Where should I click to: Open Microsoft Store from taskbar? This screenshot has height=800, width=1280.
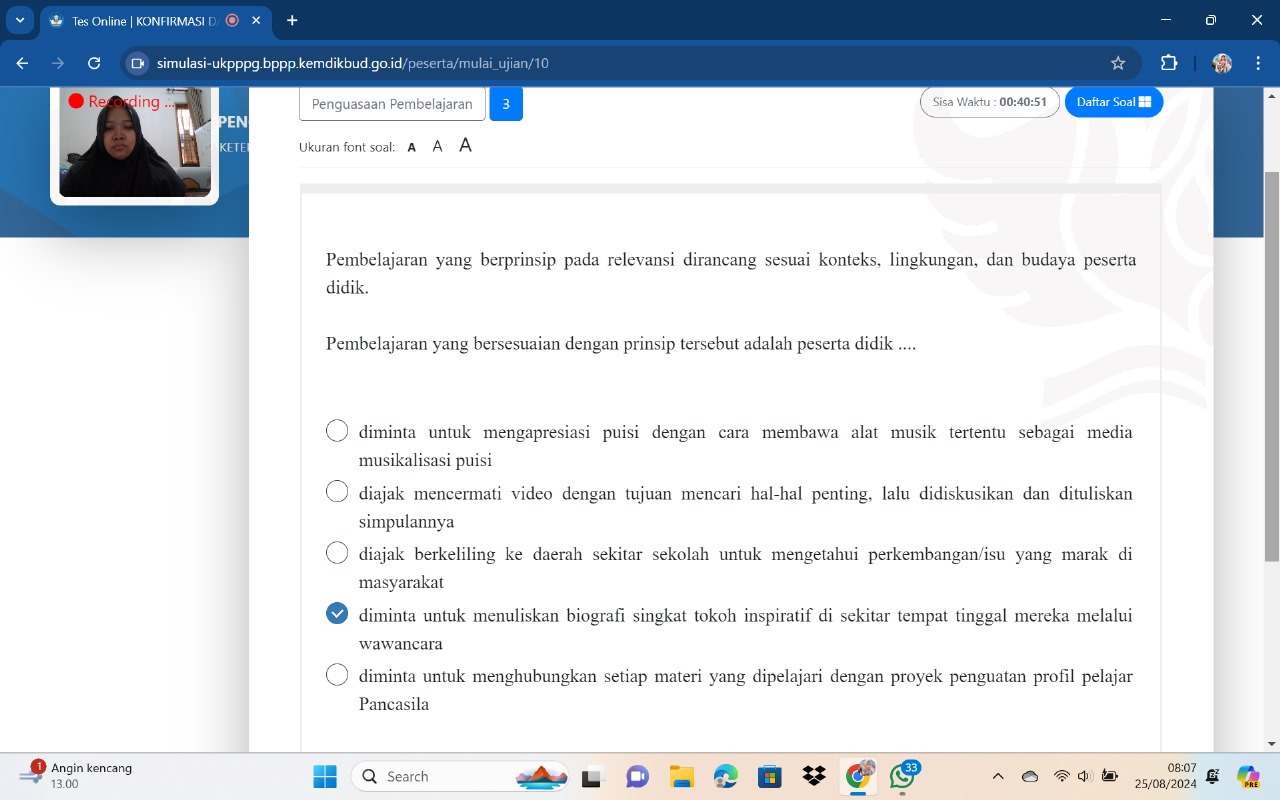tap(769, 776)
